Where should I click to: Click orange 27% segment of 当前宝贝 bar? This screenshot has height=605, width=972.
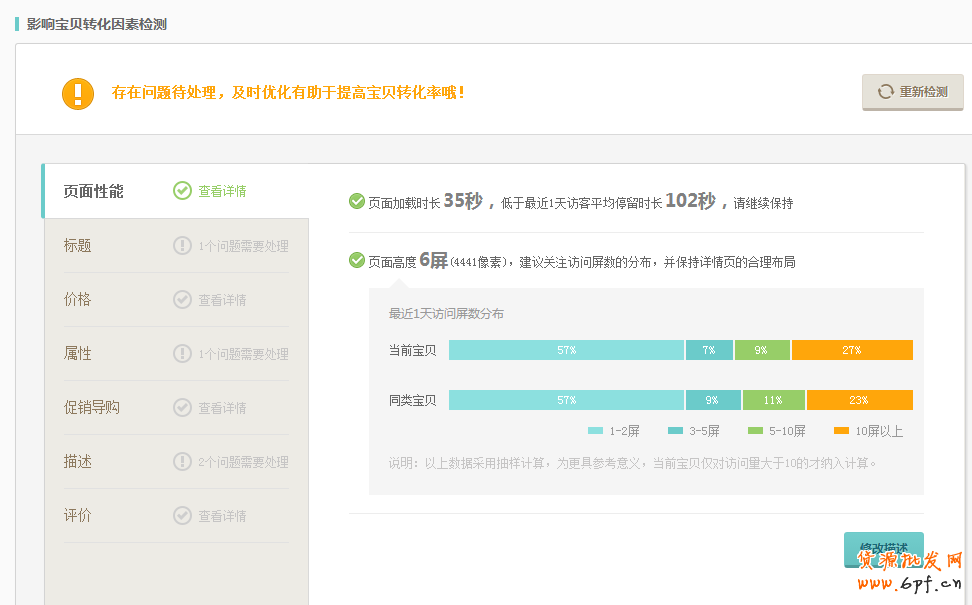click(x=852, y=350)
